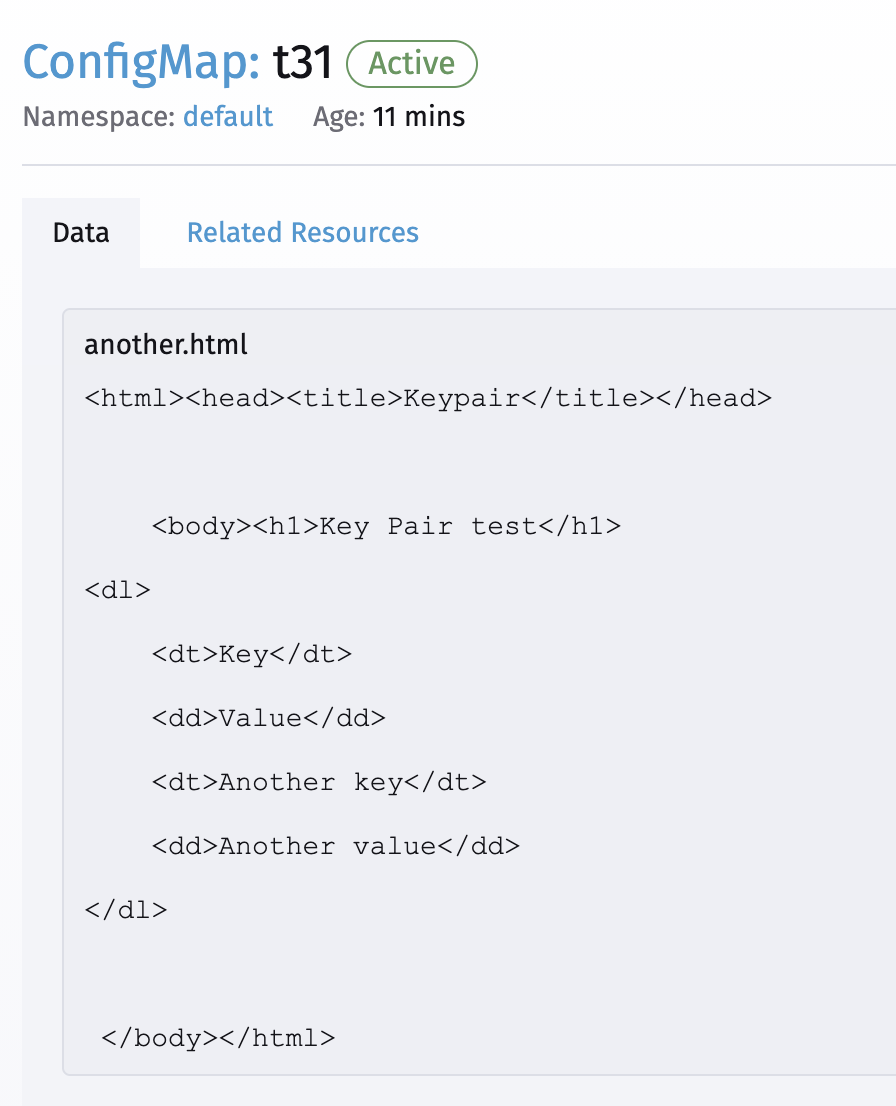Viewport: 896px width, 1106px height.
Task: Select the dl opening tag line
Action: 117,589
